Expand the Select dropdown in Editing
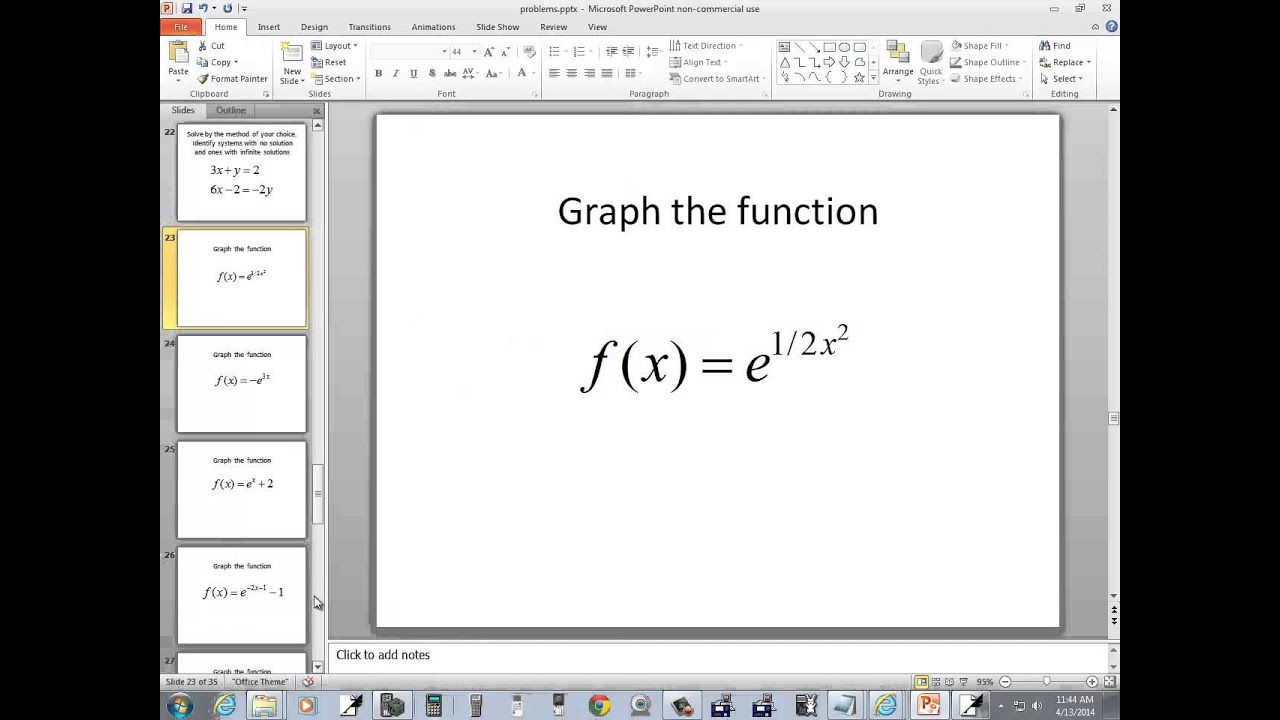1280x720 pixels. [x=1062, y=79]
